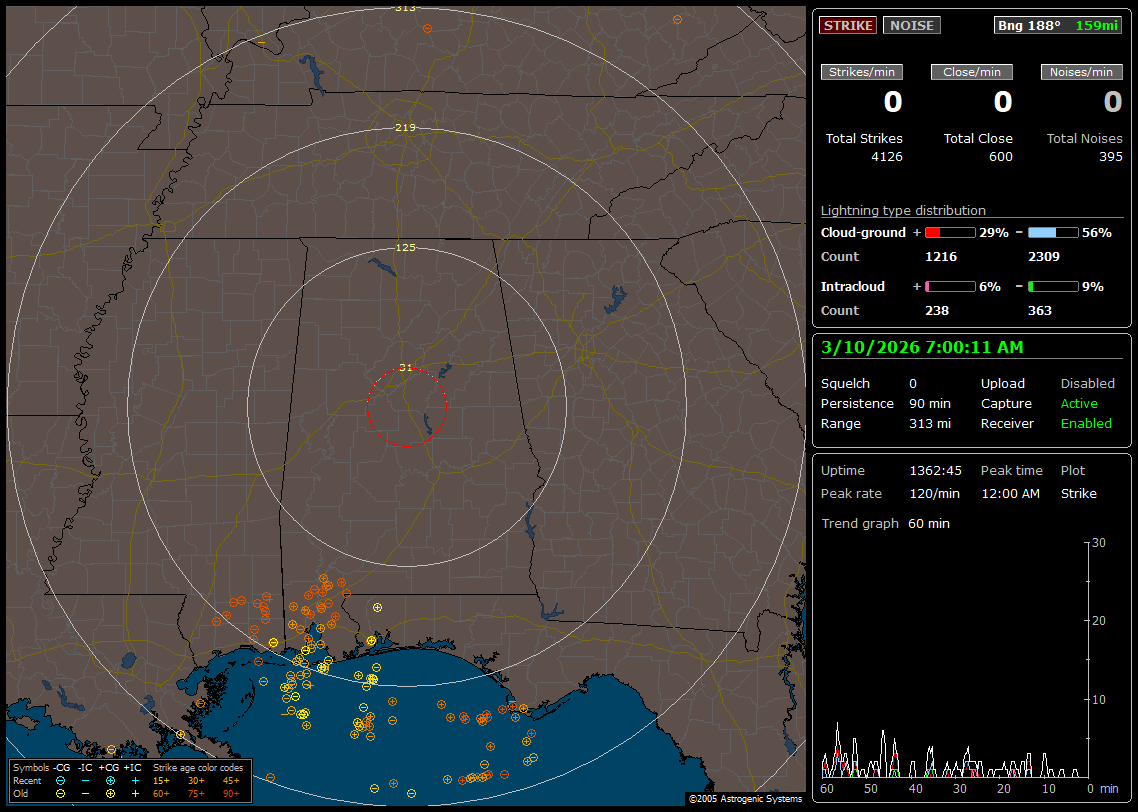Click the recent positive cloud-ground legend symbol
The image size is (1138, 812).
coord(110,780)
